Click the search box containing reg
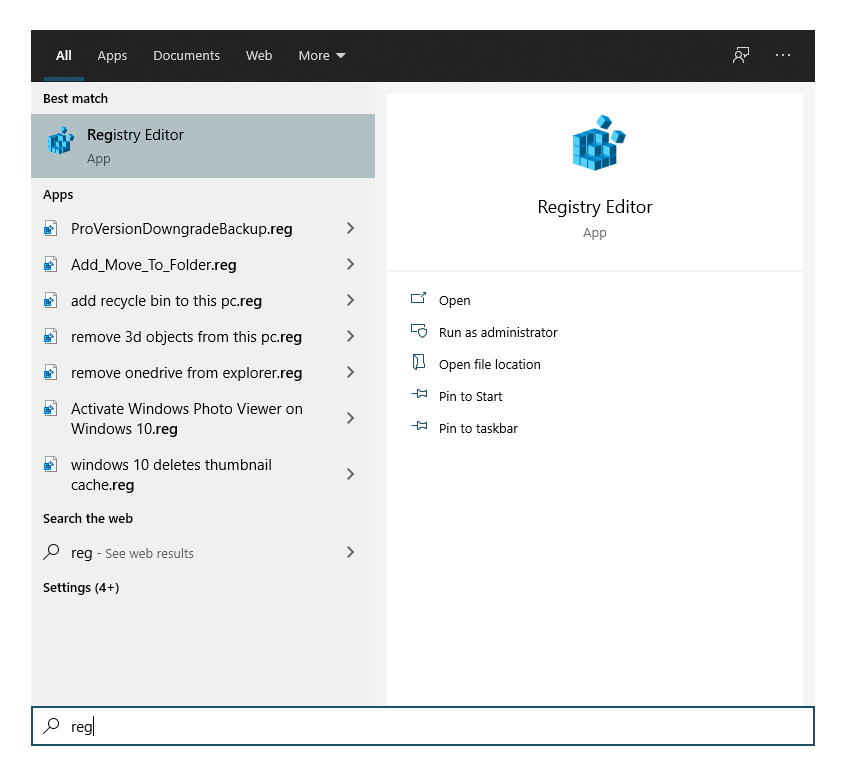 pyautogui.click(x=423, y=726)
